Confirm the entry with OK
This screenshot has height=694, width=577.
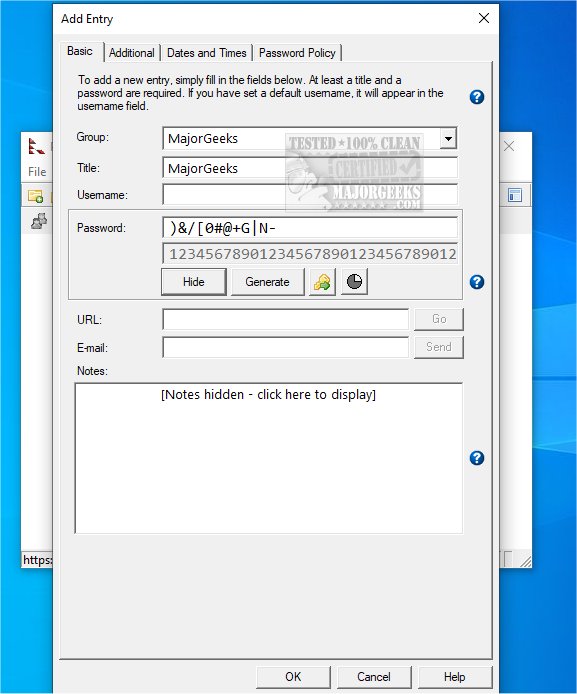click(x=293, y=677)
